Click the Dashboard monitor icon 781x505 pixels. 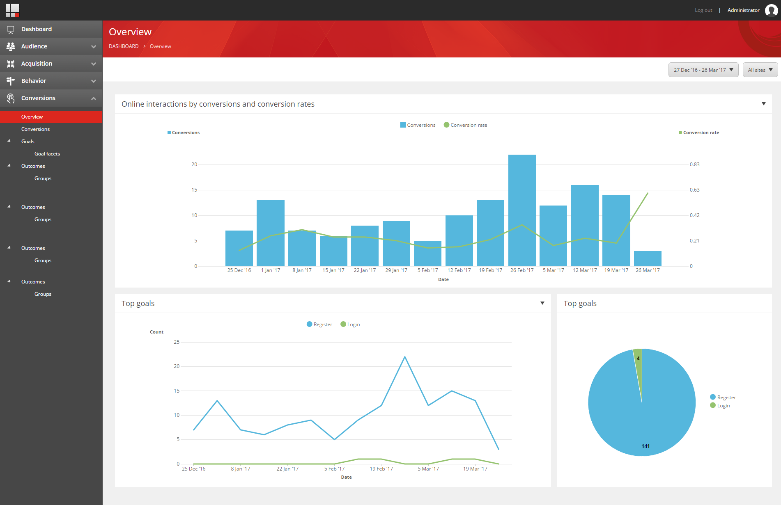pos(10,29)
